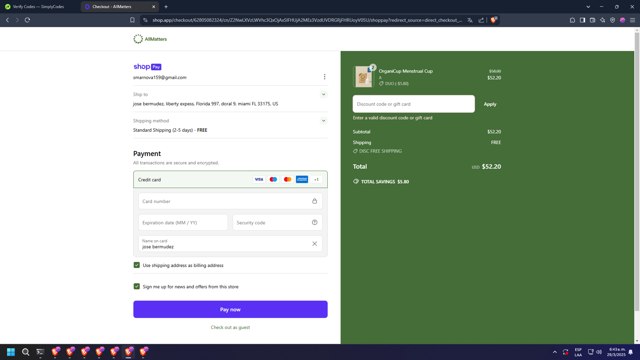Click the Card number input field
The width and height of the screenshot is (640, 360).
(230, 201)
